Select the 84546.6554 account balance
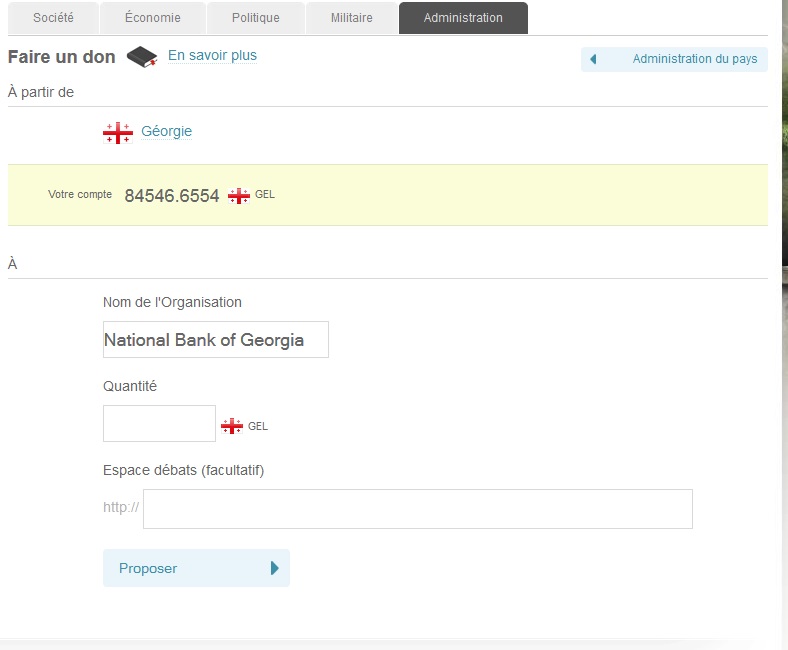The image size is (788, 650). 172,196
